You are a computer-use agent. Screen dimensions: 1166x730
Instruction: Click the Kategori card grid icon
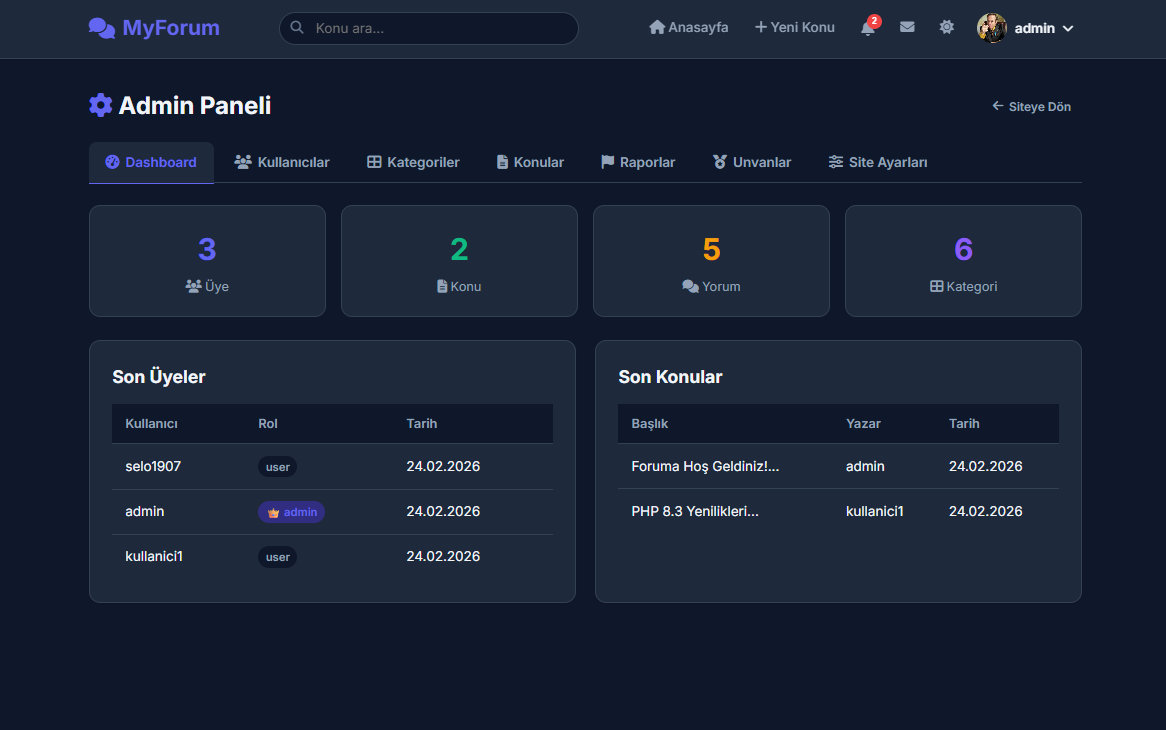[x=937, y=286]
